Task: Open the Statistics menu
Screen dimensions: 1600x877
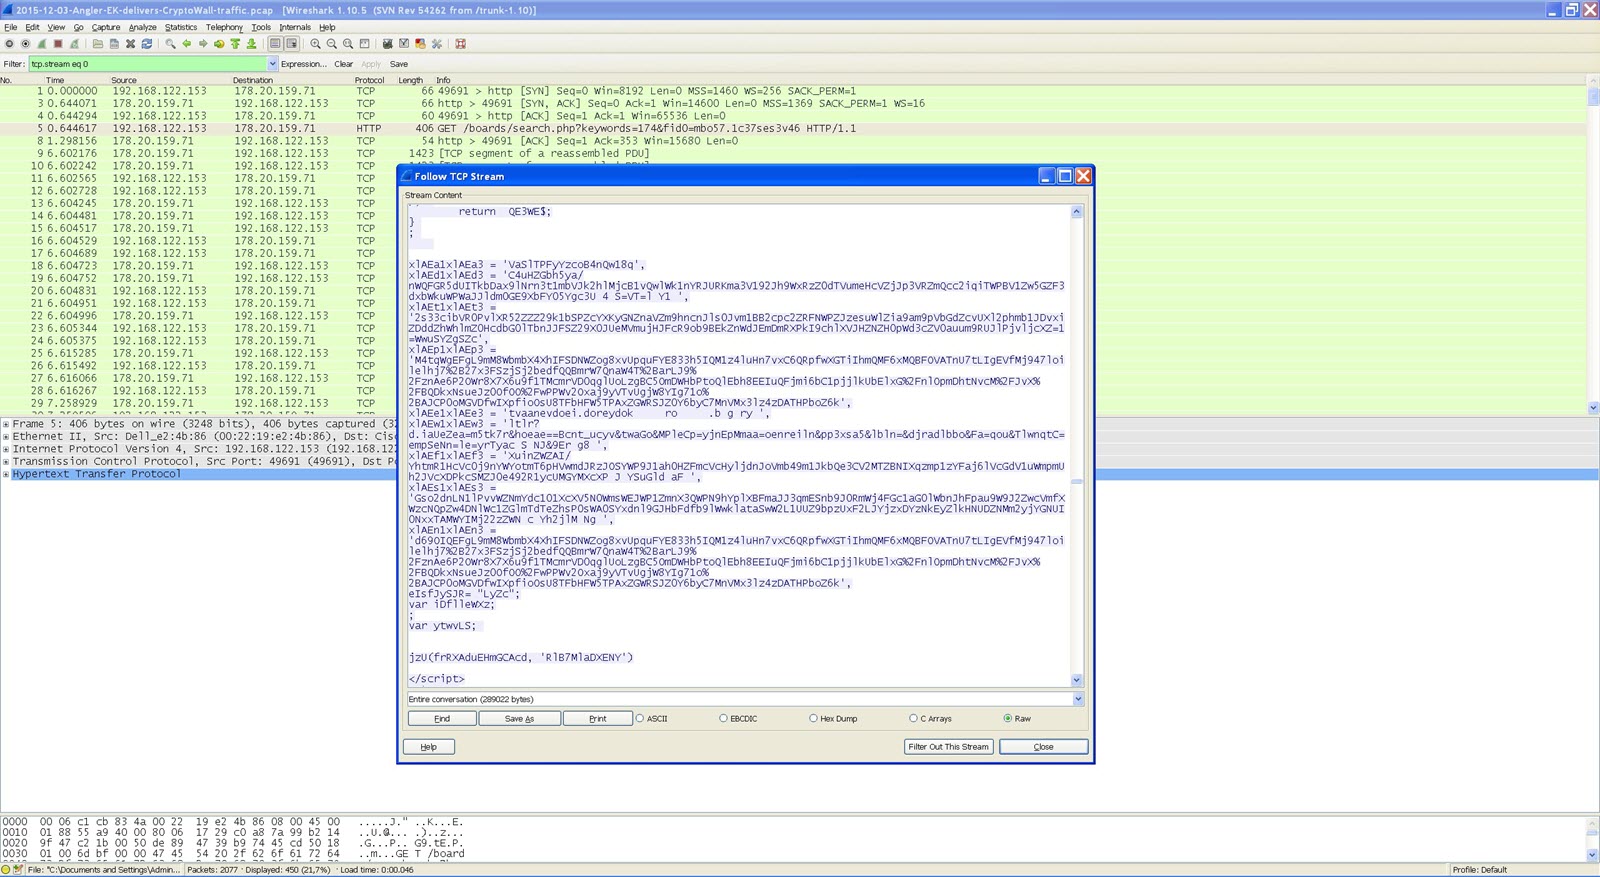Action: tap(181, 27)
